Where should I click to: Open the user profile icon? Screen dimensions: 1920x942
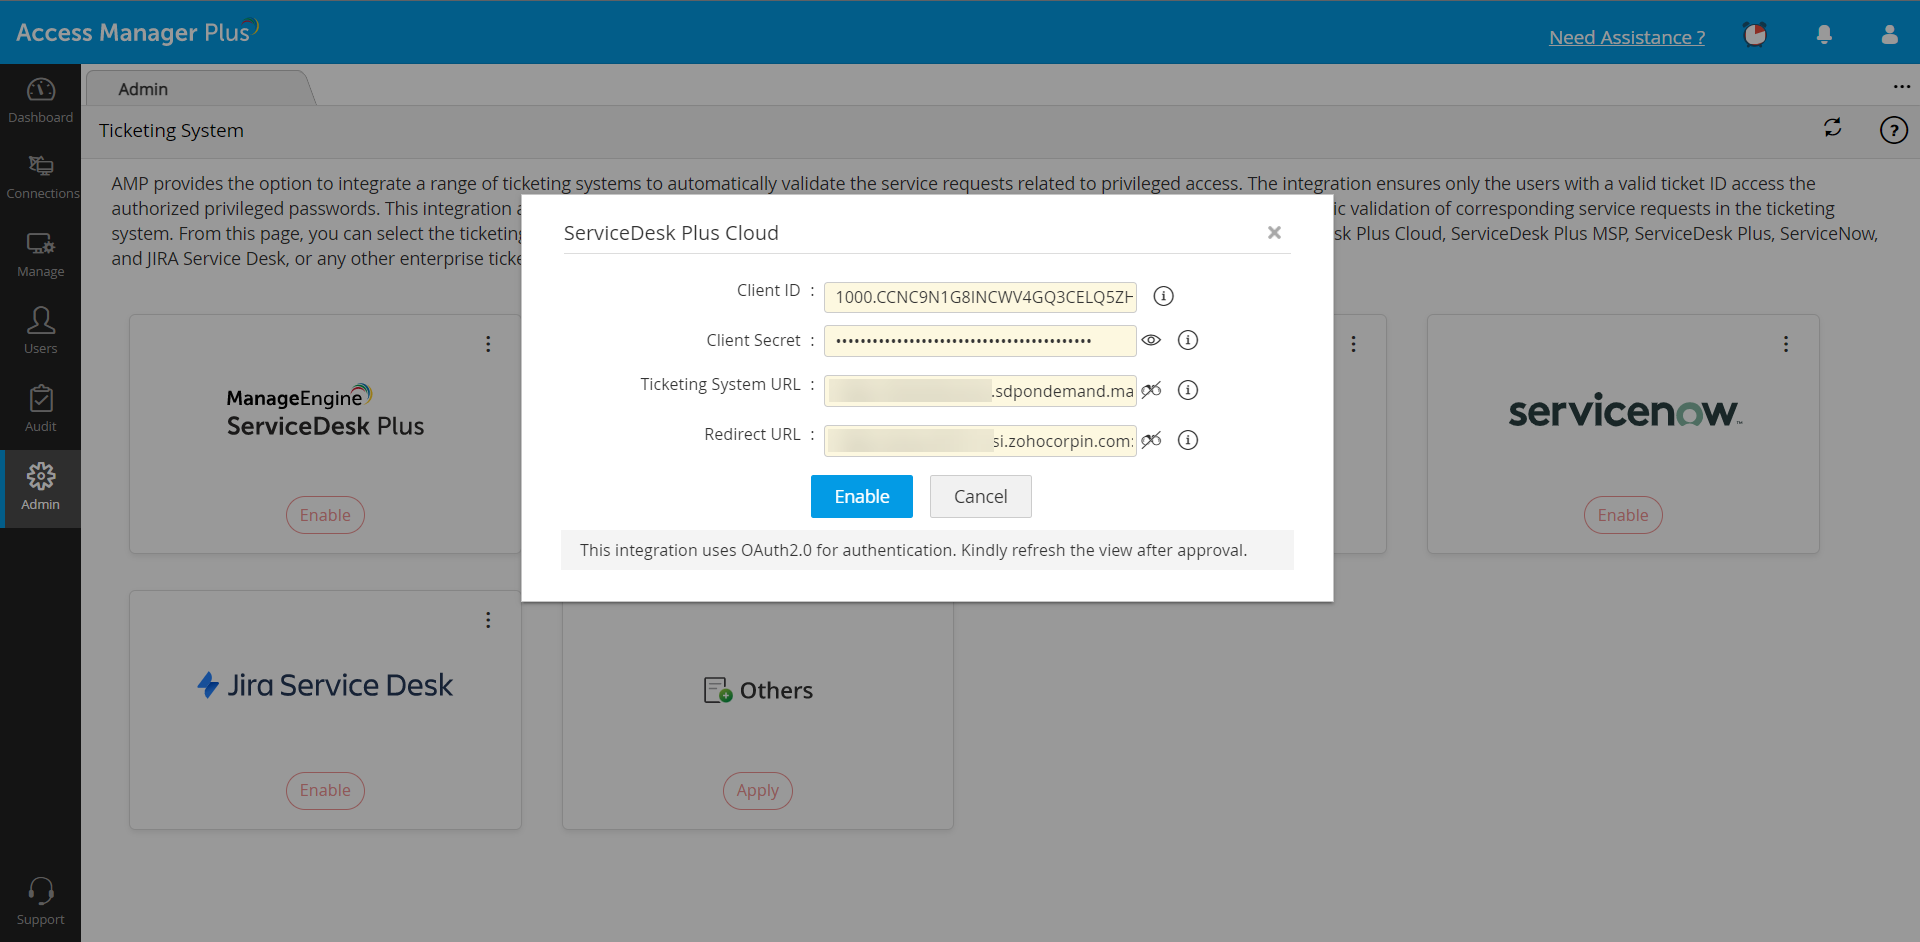[x=1889, y=35]
